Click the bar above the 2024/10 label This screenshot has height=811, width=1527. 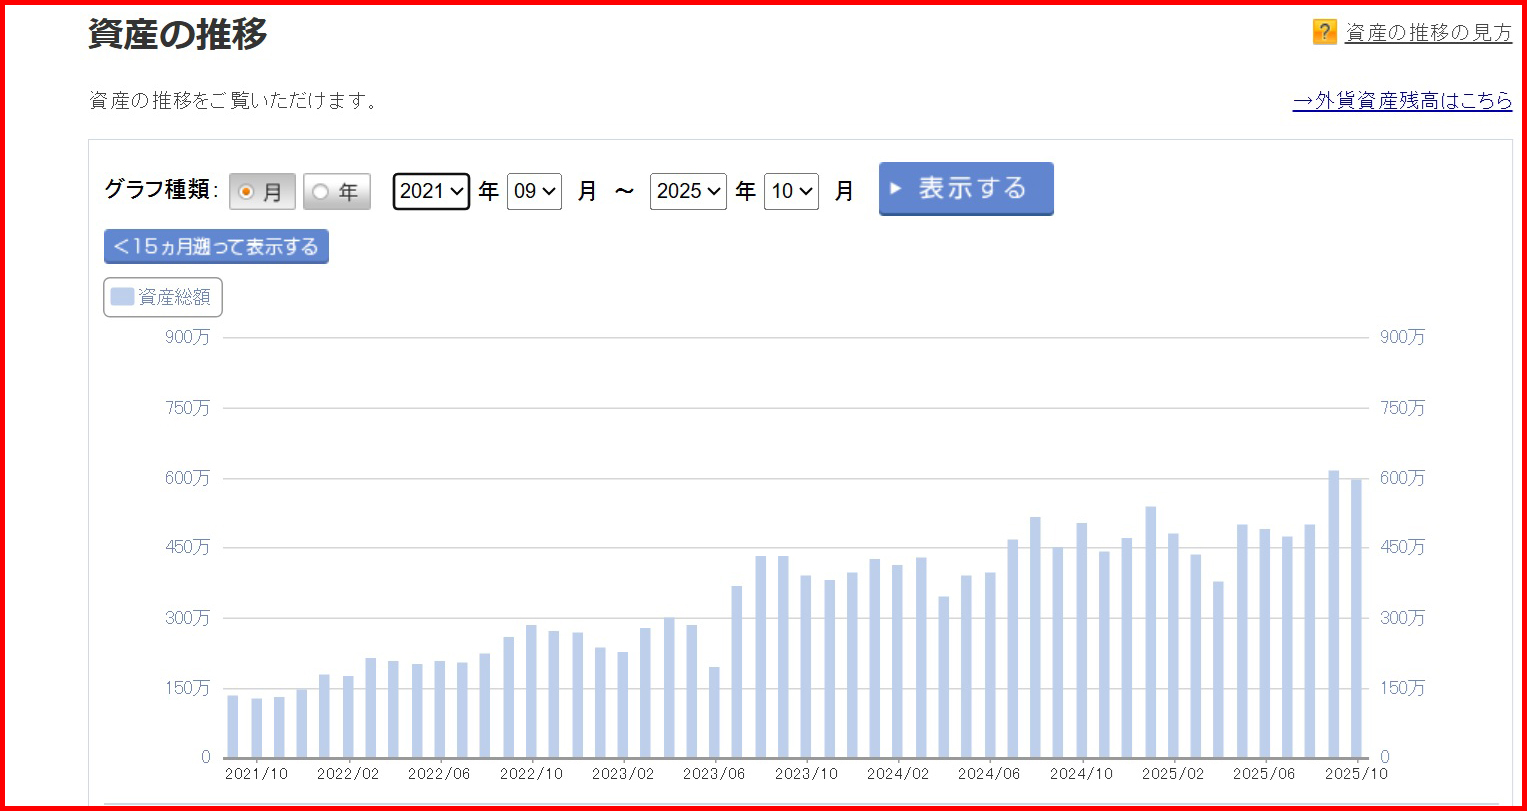click(1081, 640)
